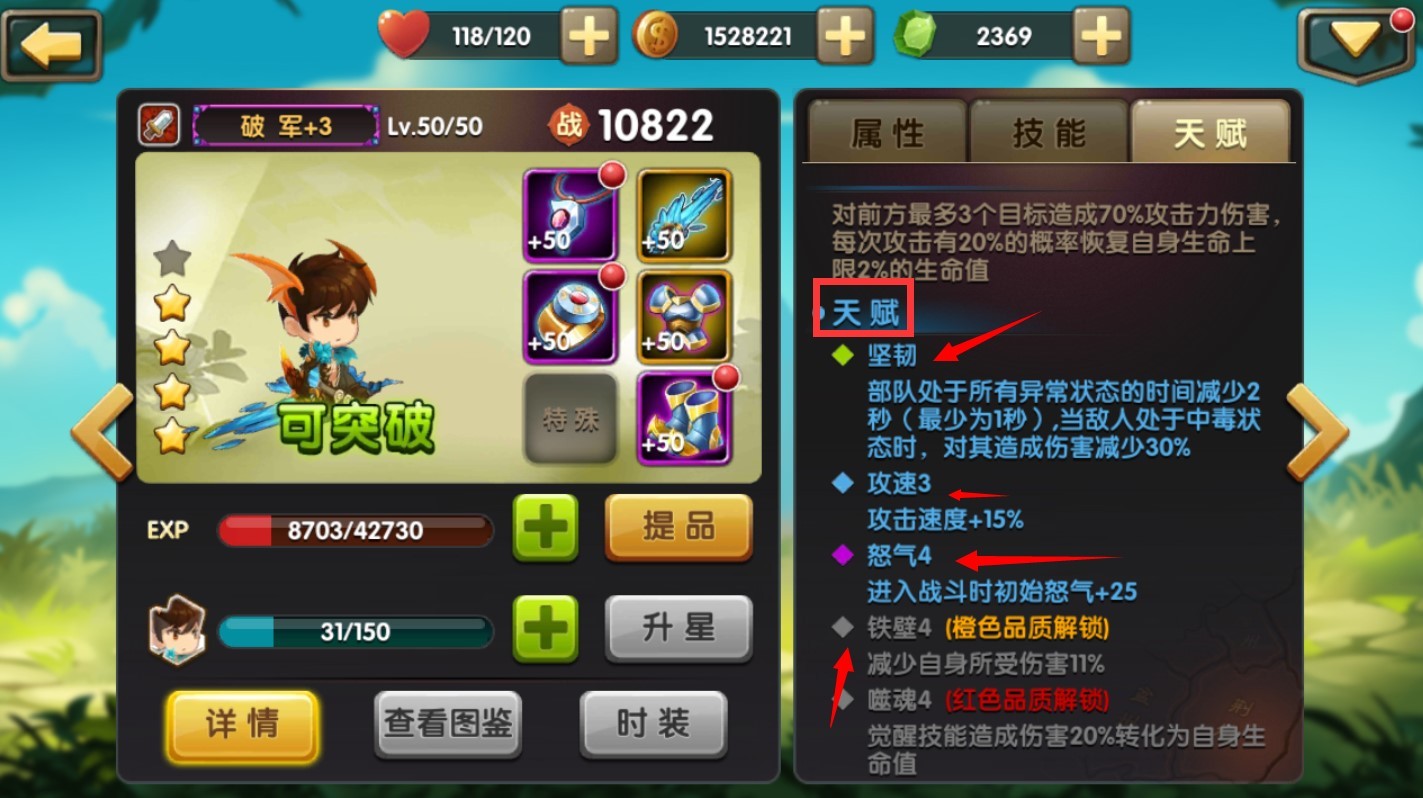This screenshot has height=798, width=1423.
Task: Add more hearts with plus icon
Action: [x=588, y=37]
